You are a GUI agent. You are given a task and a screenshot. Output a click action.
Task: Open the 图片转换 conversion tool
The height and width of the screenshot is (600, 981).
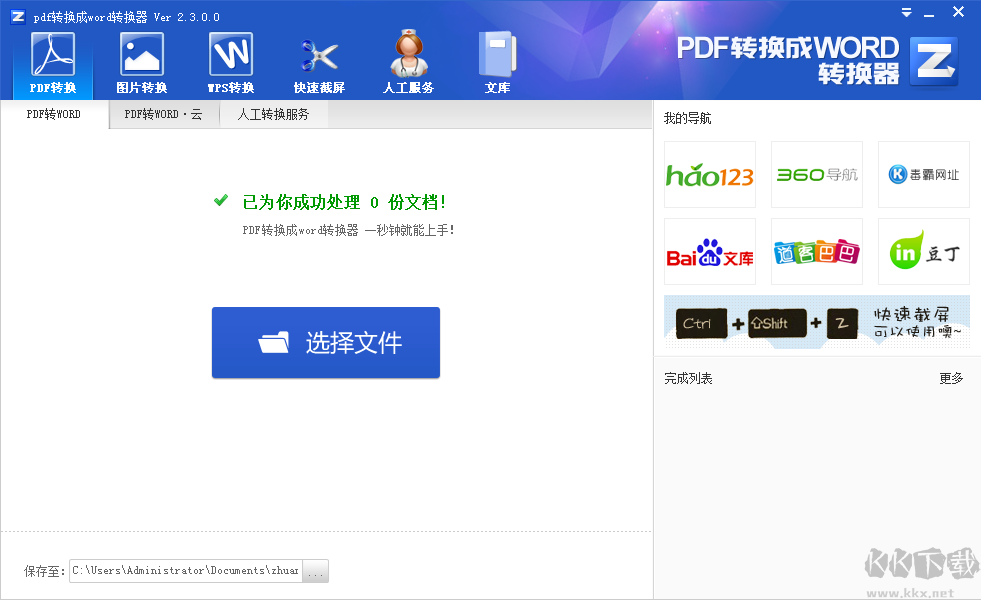(x=141, y=60)
